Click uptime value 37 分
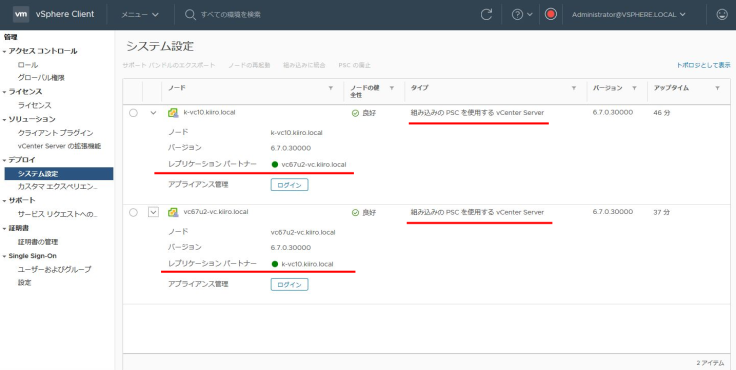 (661, 212)
